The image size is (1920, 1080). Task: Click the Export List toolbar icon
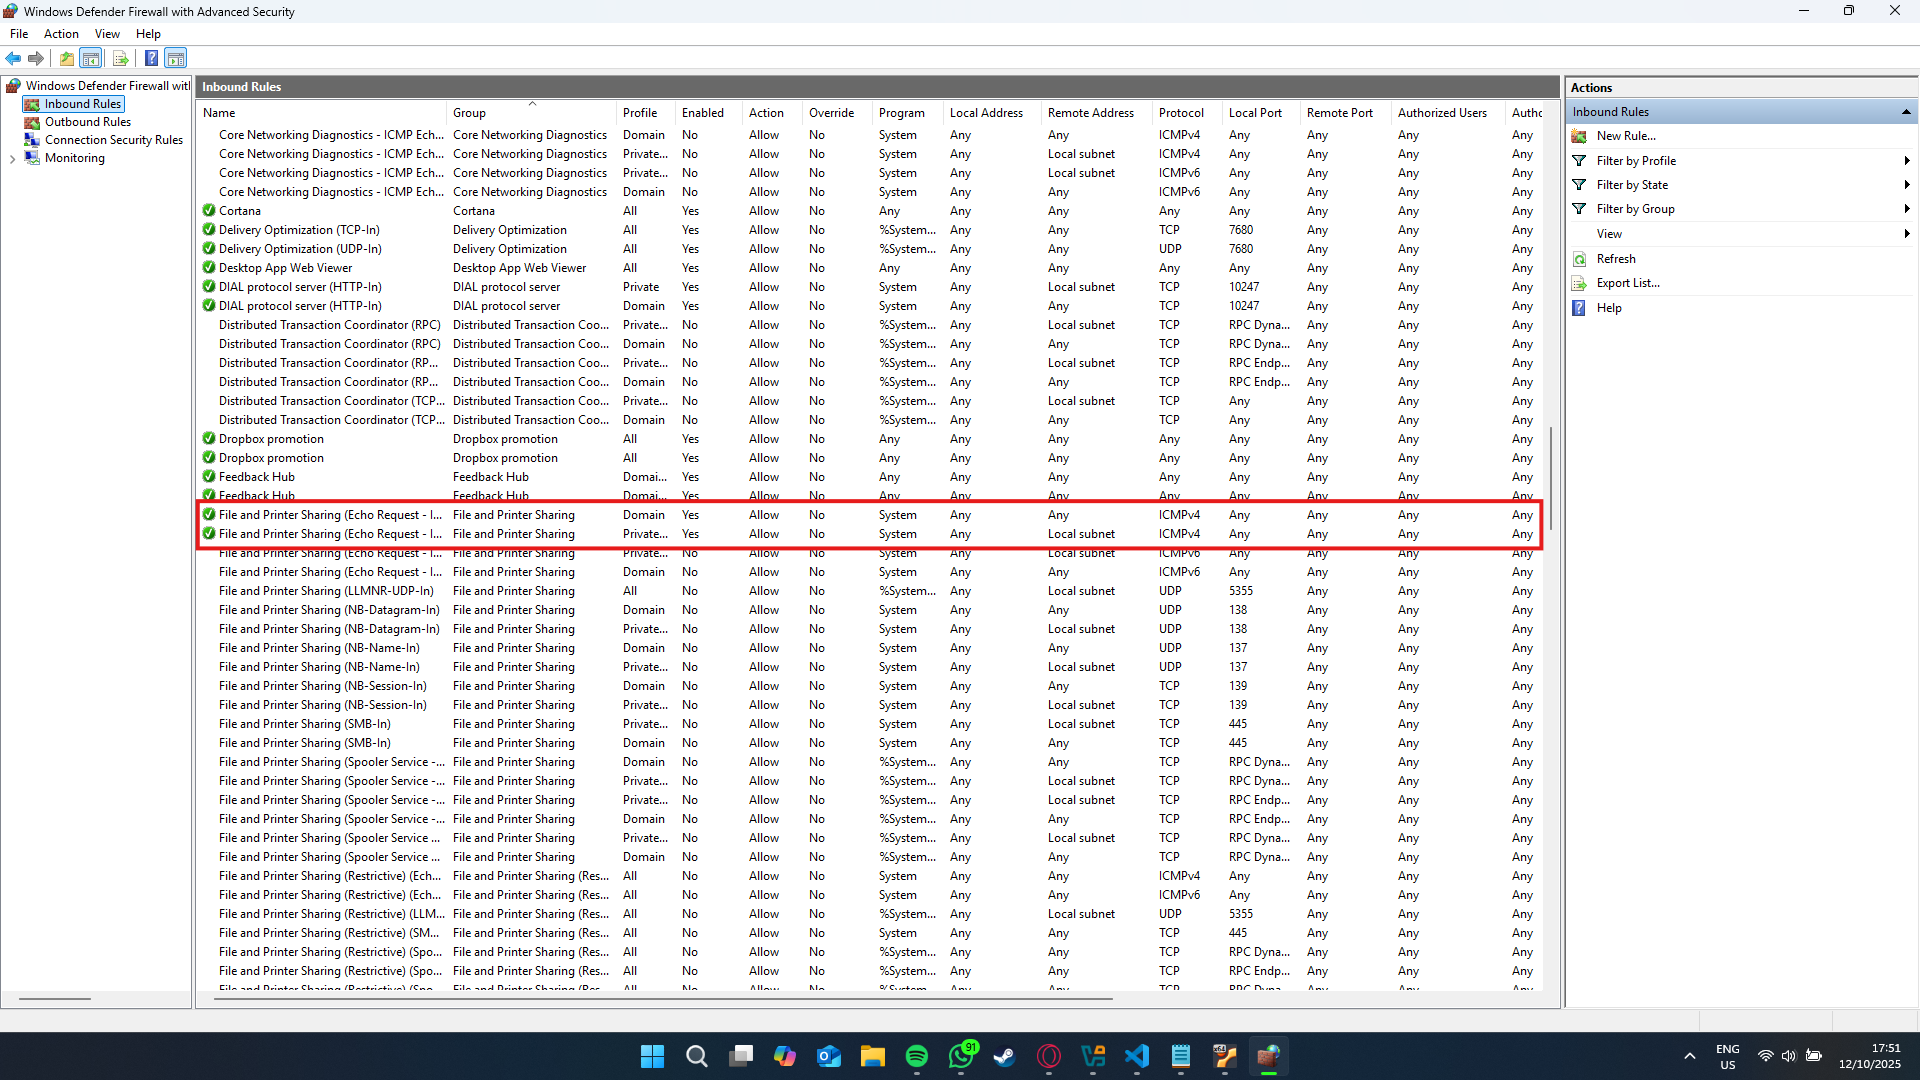pyautogui.click(x=120, y=58)
